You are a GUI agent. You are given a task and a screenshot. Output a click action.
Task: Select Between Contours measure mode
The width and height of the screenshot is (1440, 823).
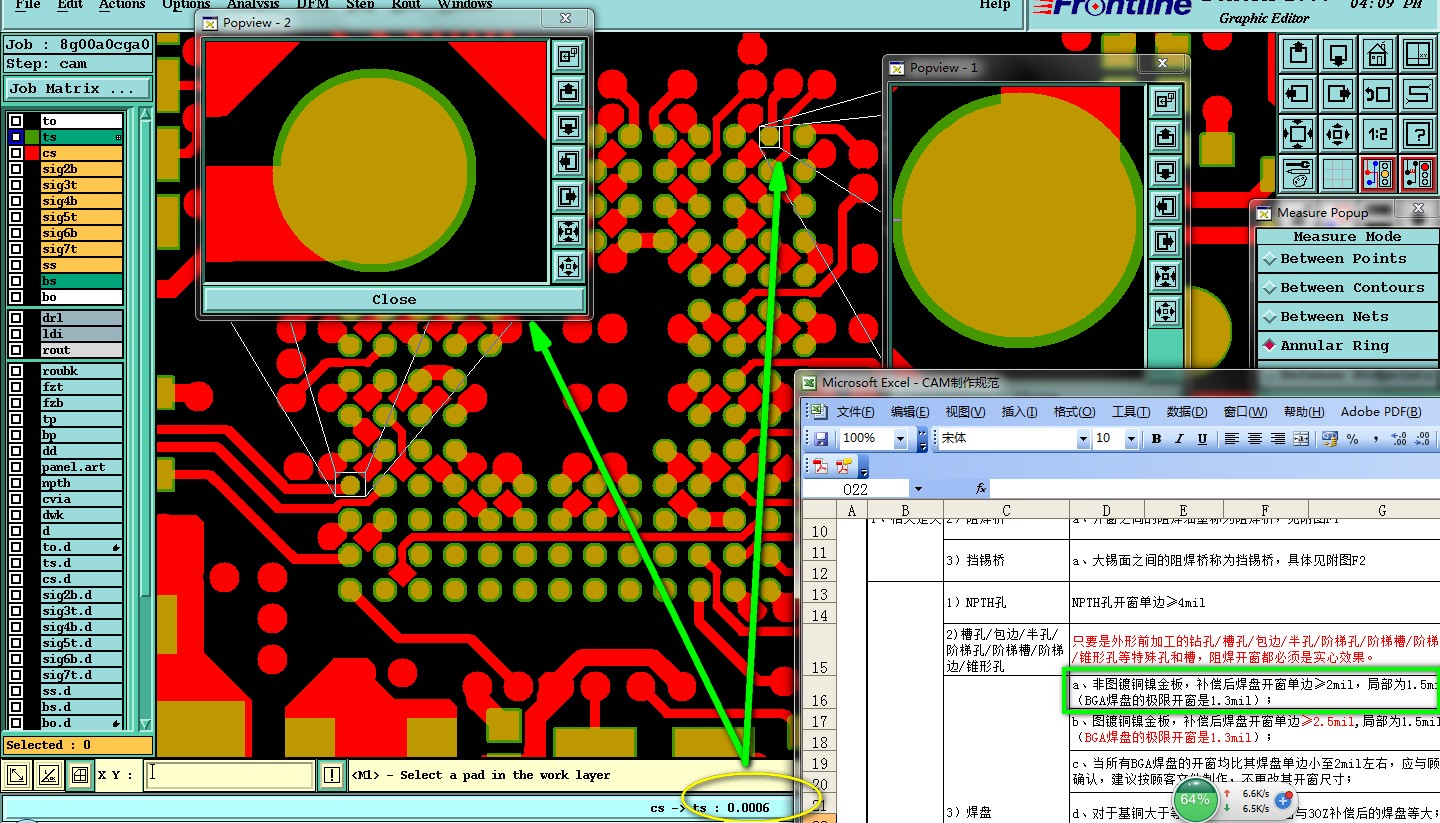point(1346,288)
